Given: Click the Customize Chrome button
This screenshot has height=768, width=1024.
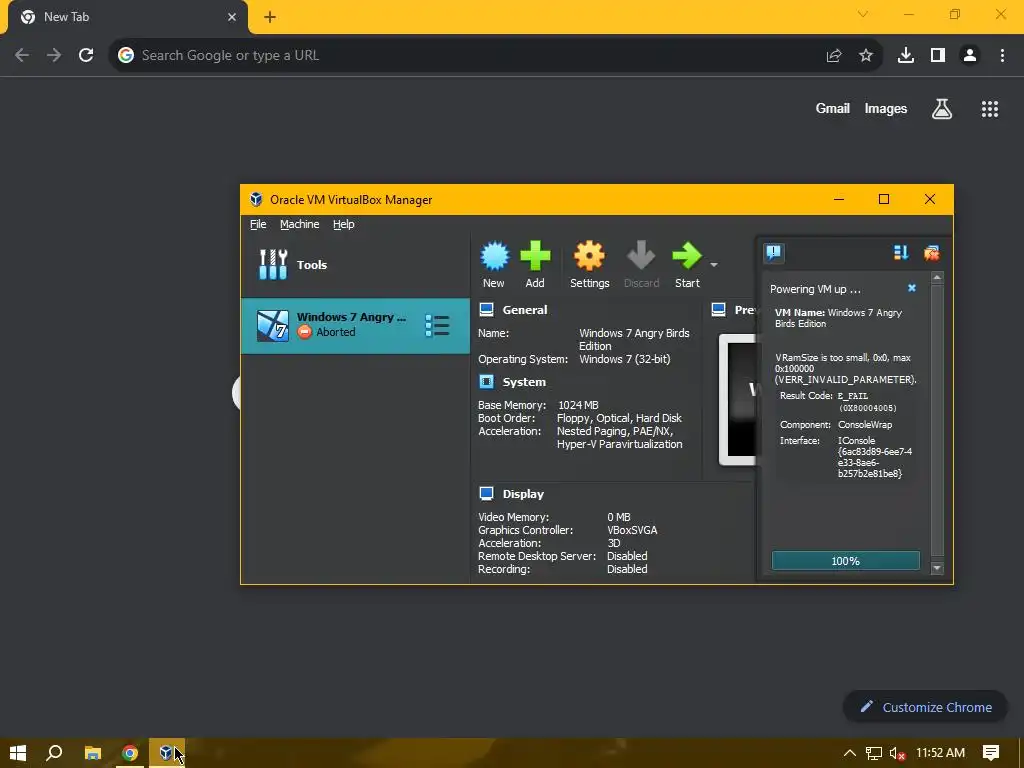Looking at the screenshot, I should (x=925, y=707).
